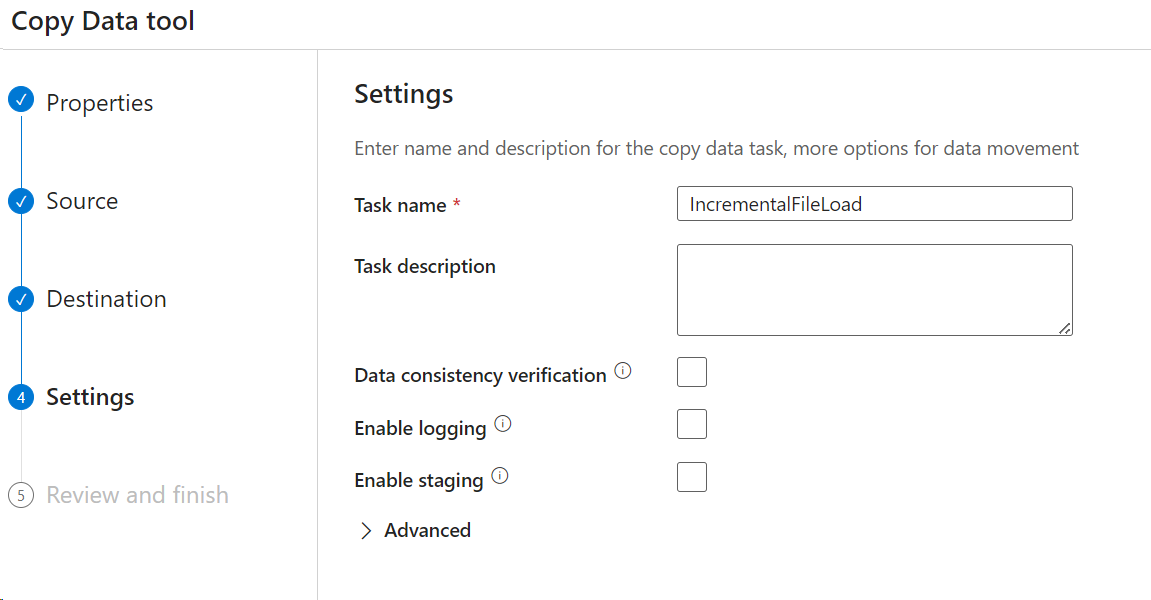Click the Destination step checkmark icon
This screenshot has height=600, width=1151.
point(21,299)
